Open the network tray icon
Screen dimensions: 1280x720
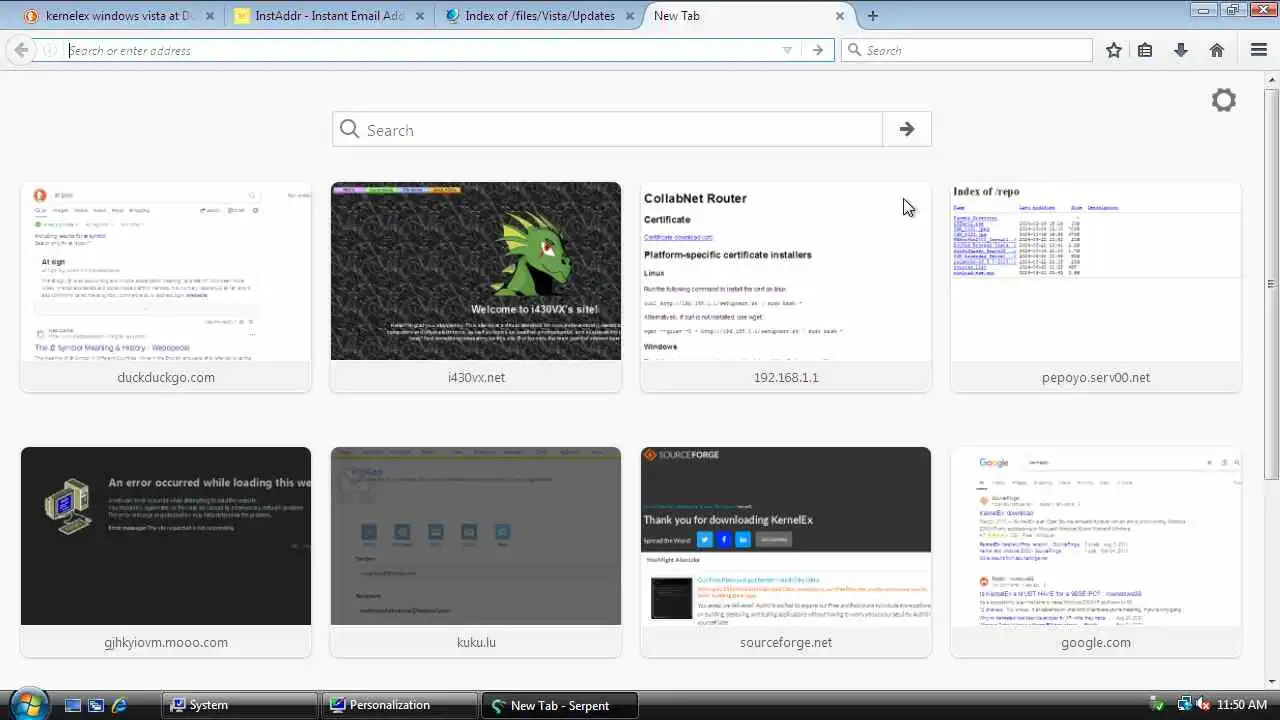click(x=1184, y=705)
